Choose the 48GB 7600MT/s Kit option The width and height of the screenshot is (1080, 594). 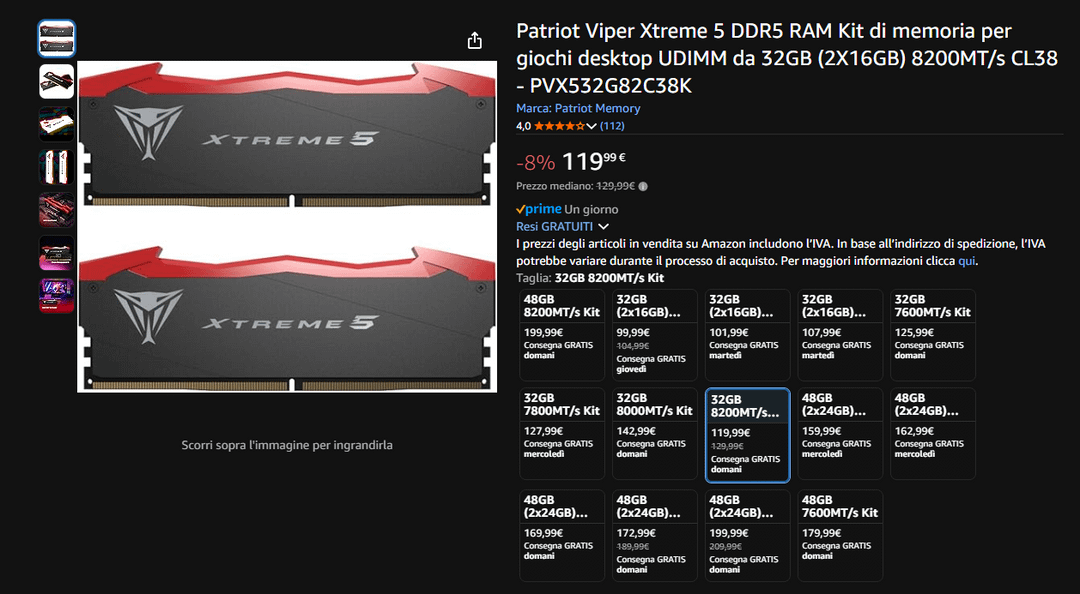[x=840, y=535]
